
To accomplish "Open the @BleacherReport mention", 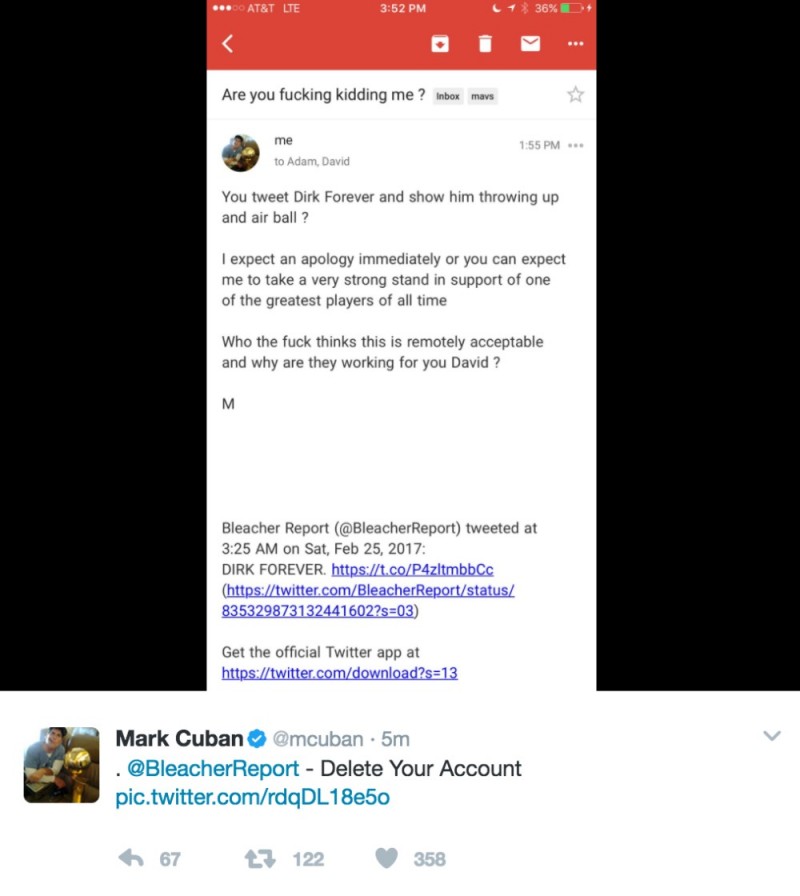I will point(213,769).
